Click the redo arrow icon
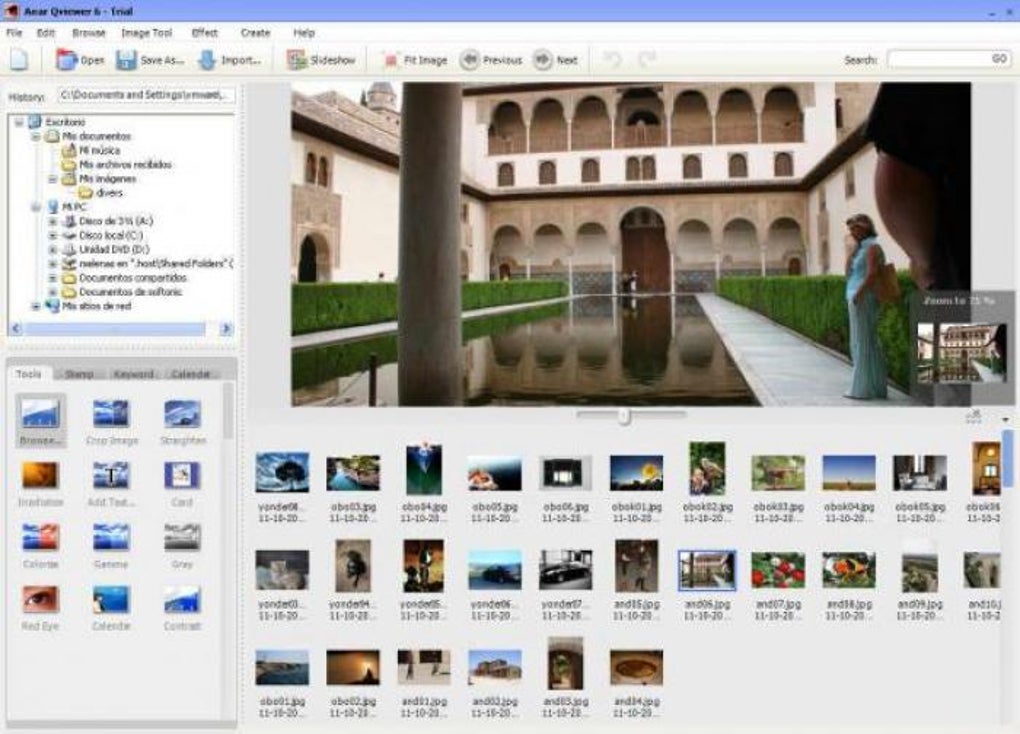The height and width of the screenshot is (734, 1020). point(647,59)
